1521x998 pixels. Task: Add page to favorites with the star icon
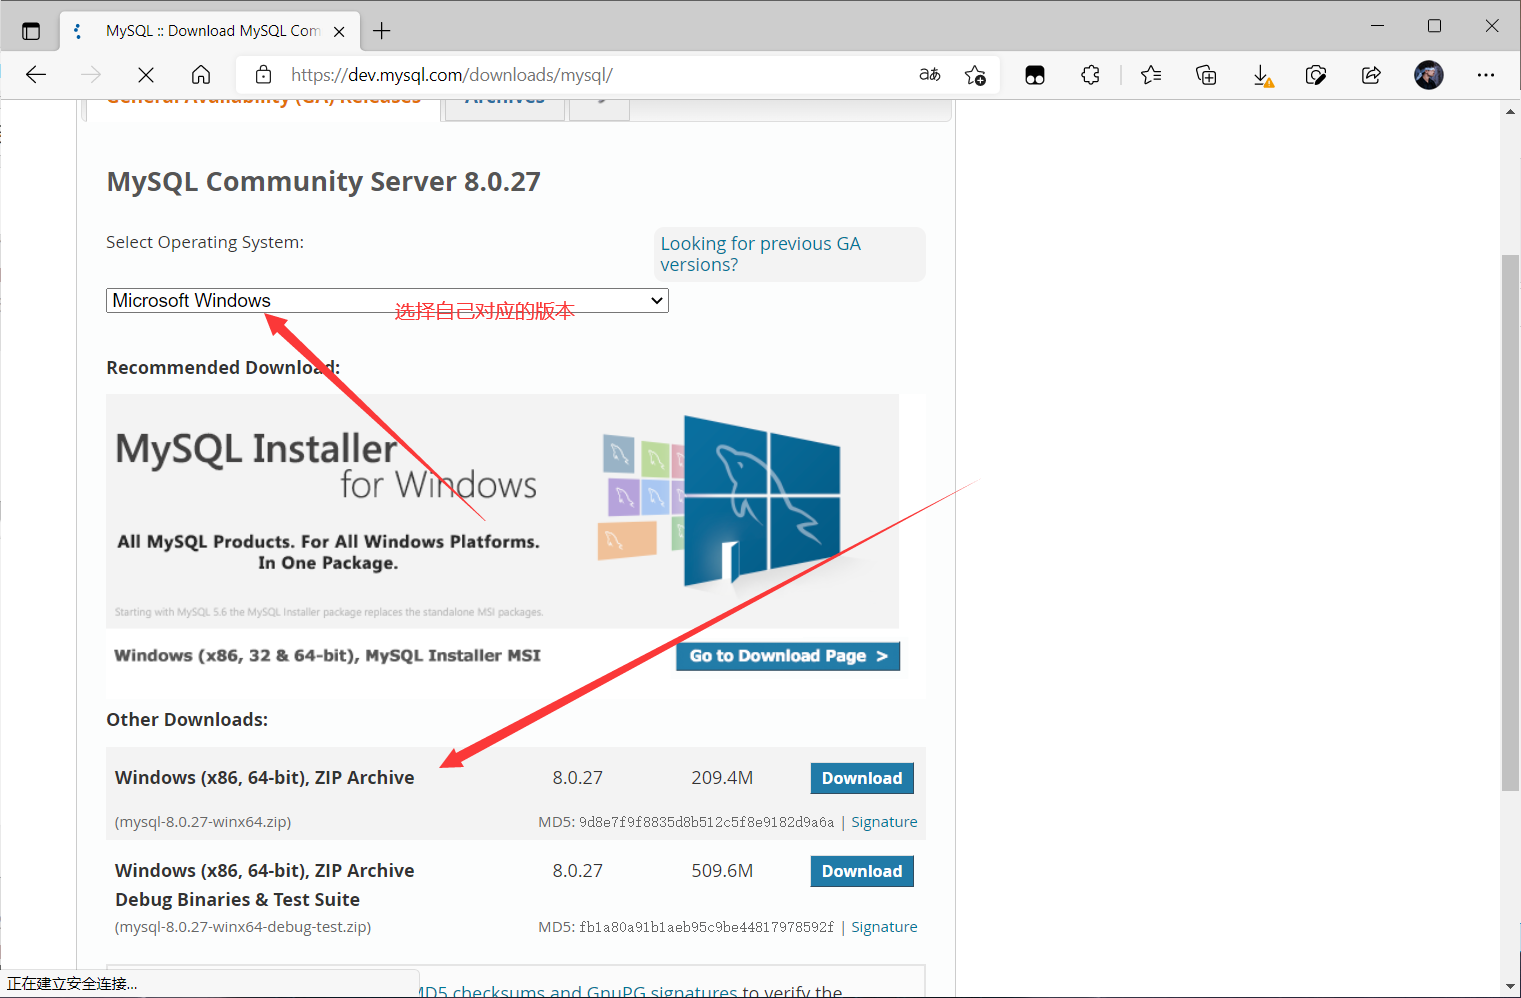975,74
